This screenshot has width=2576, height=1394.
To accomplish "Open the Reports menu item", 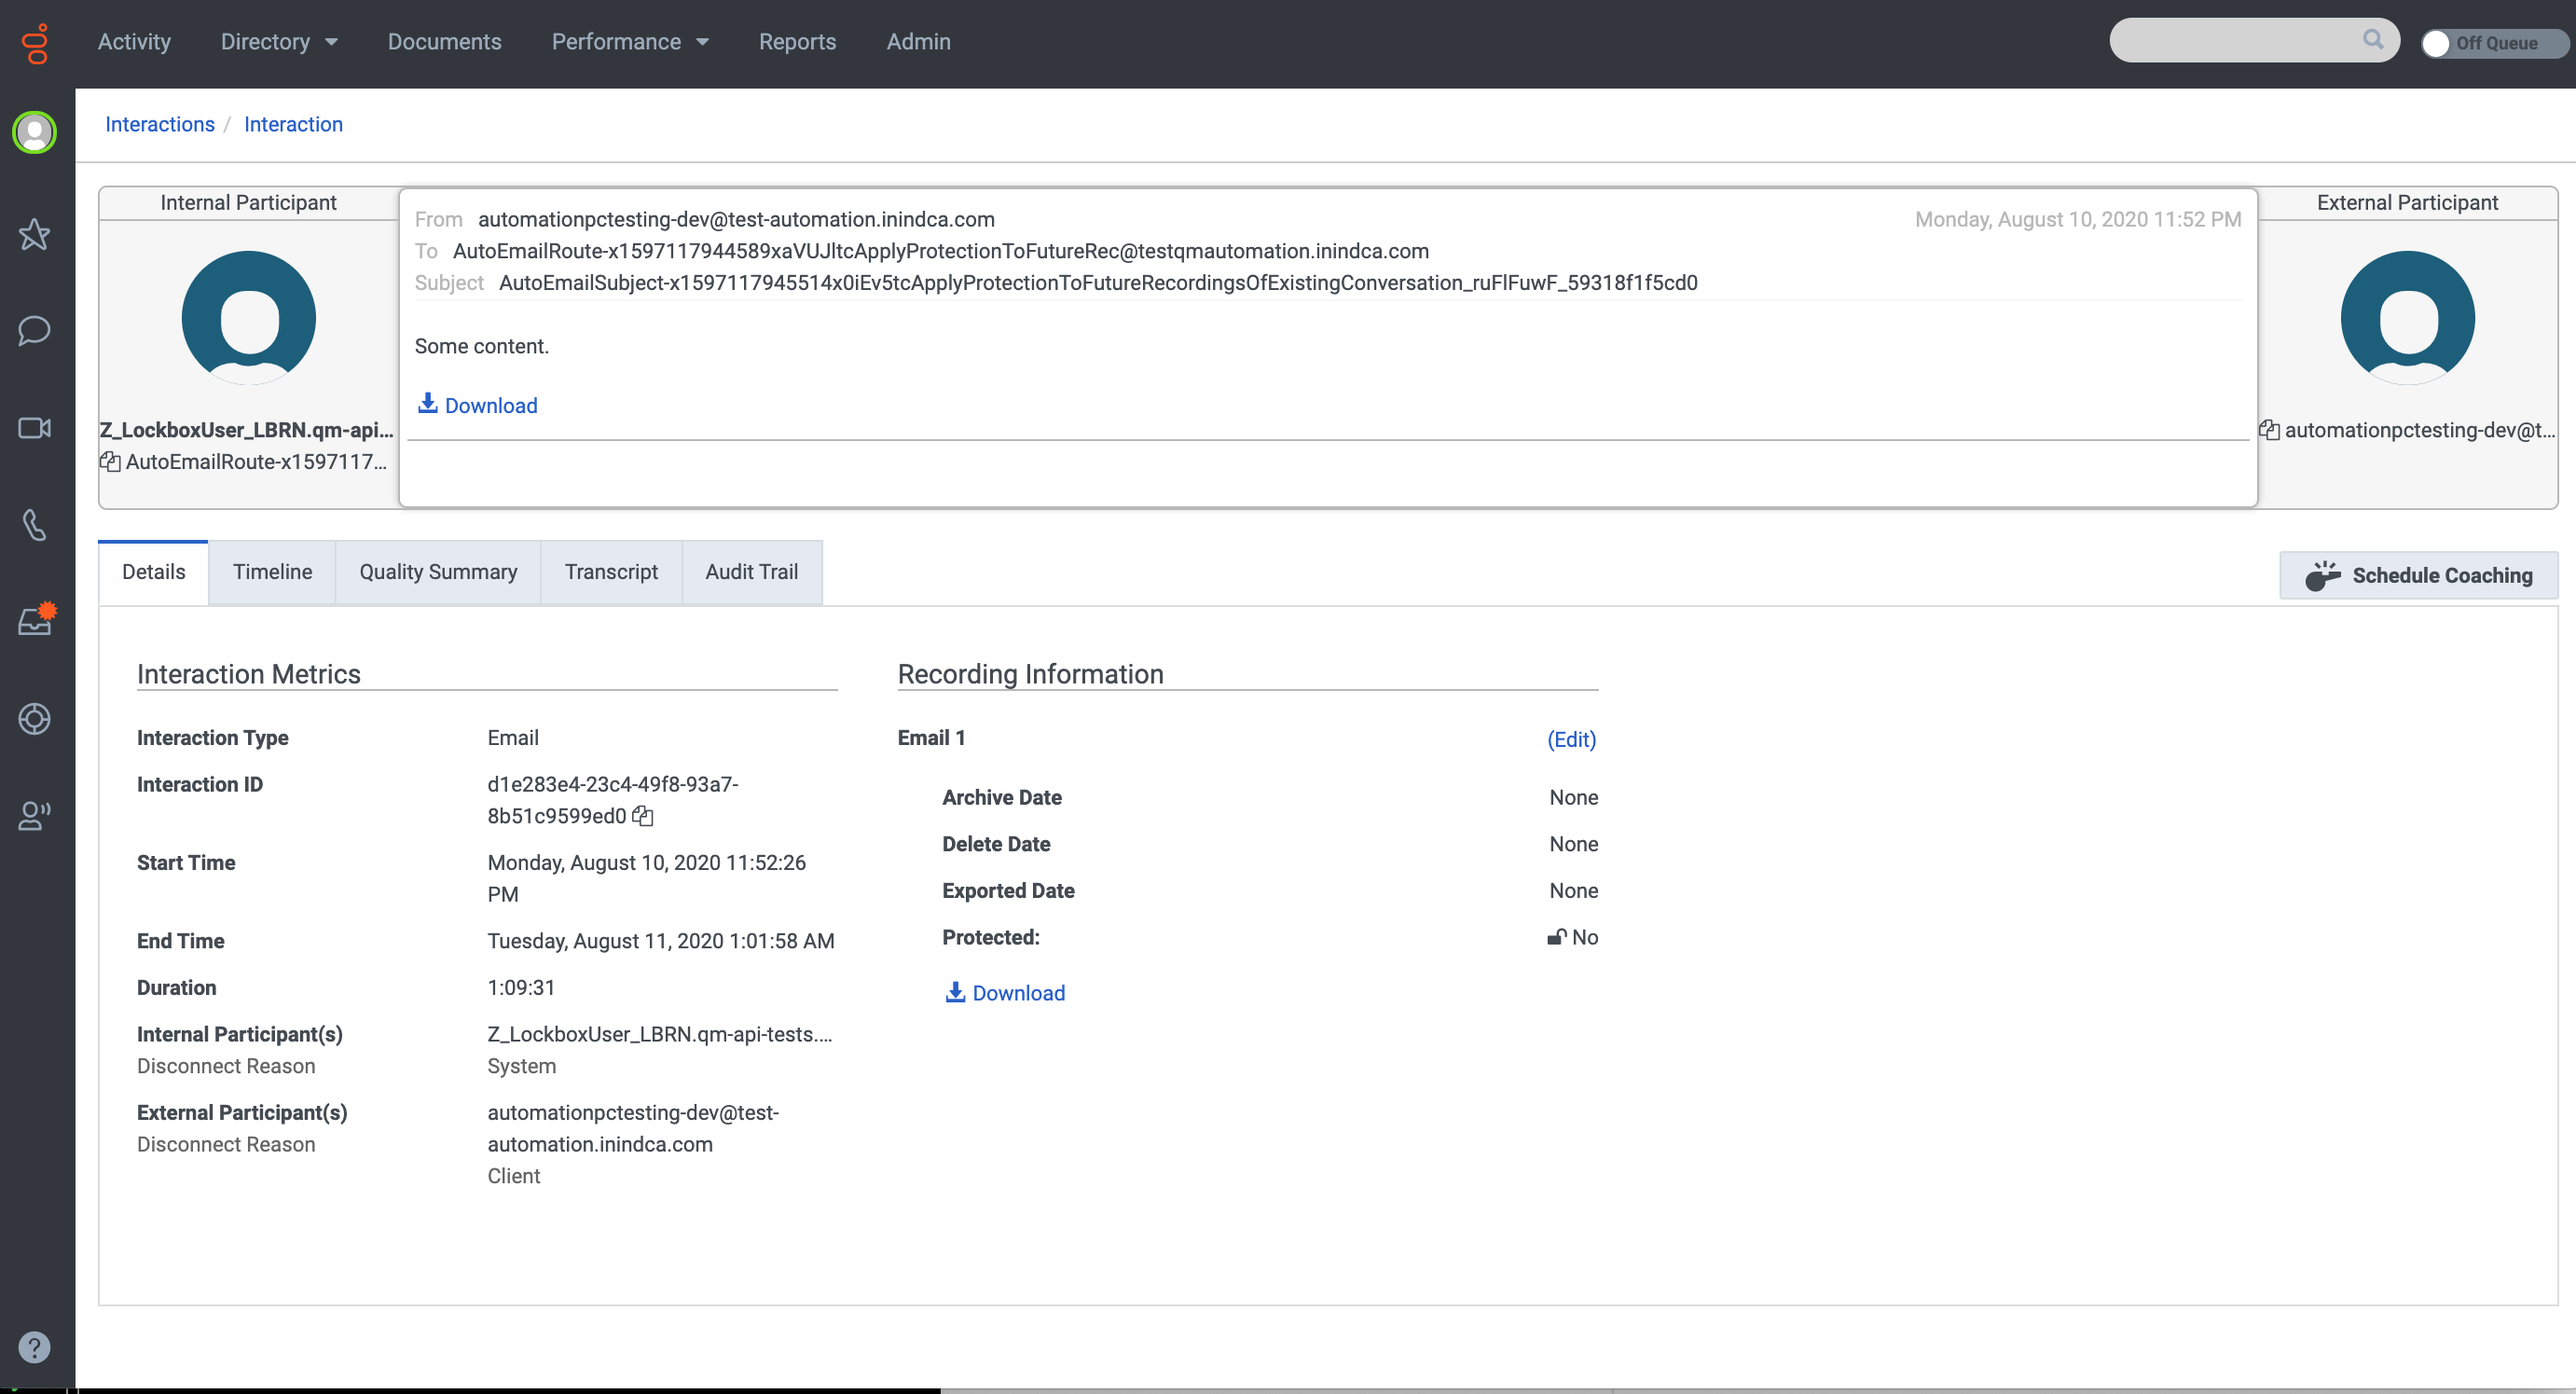I will pos(796,42).
